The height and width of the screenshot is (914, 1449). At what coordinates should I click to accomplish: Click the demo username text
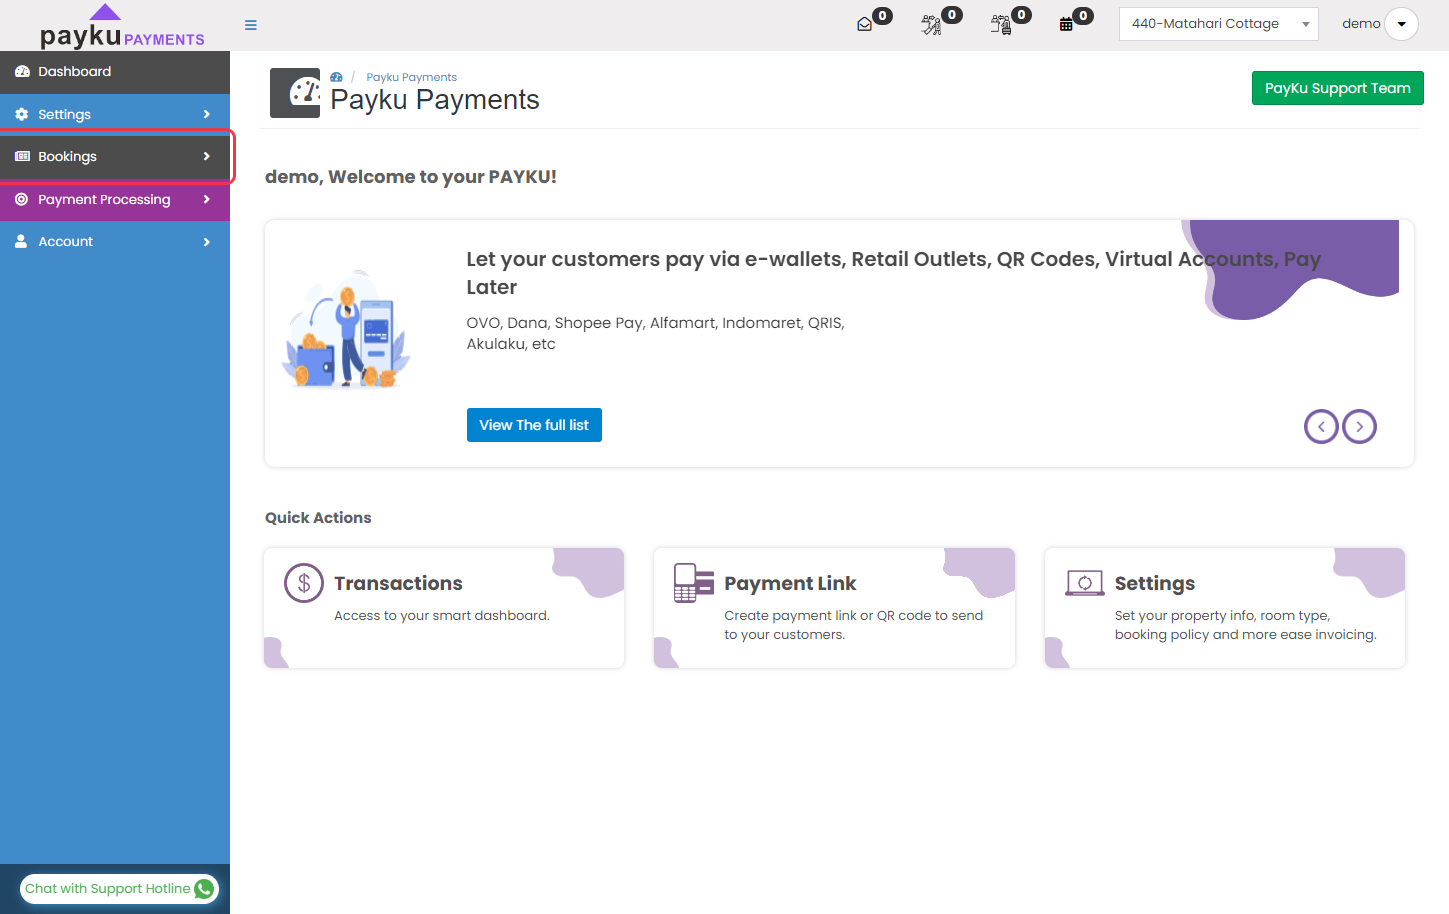(x=1361, y=23)
